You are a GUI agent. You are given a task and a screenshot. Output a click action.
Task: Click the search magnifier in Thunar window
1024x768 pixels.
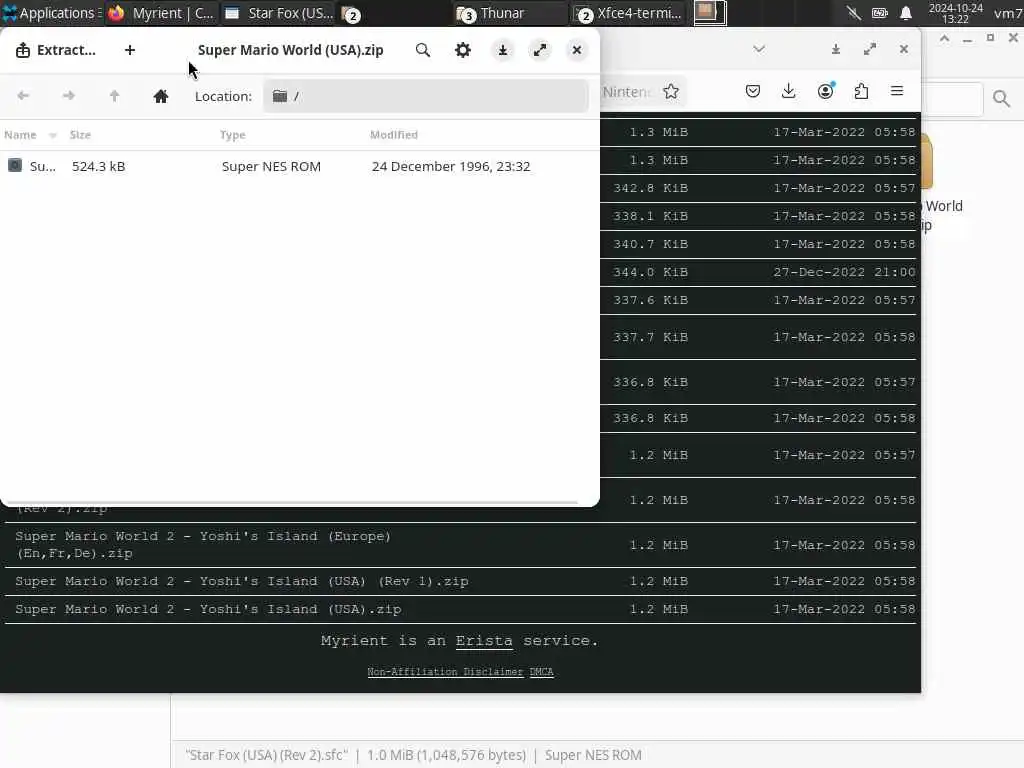[1001, 99]
